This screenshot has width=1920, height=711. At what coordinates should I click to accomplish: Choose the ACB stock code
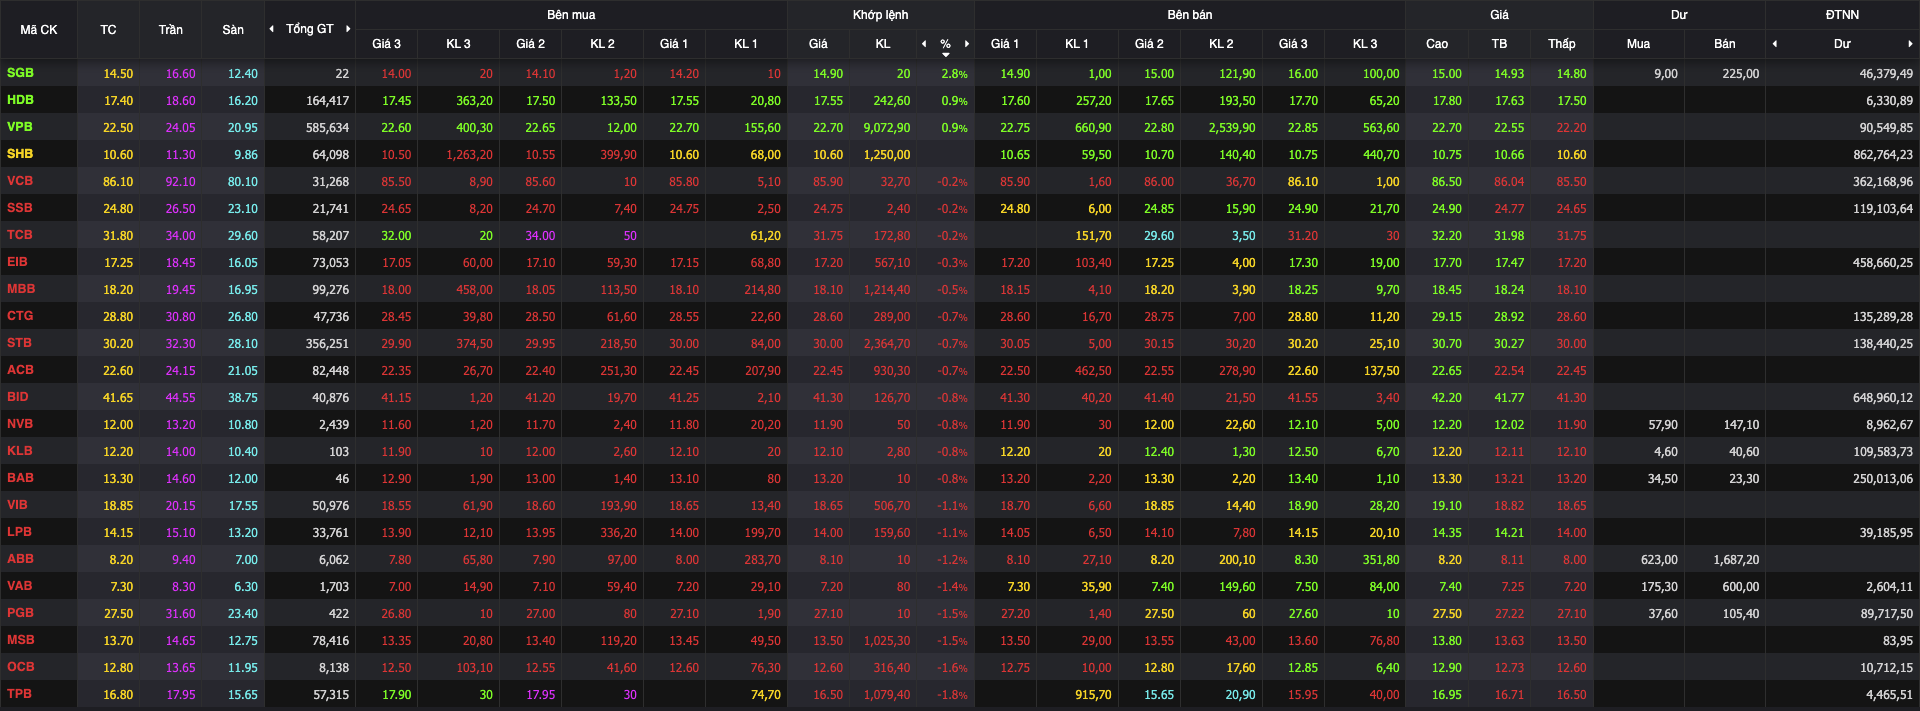pyautogui.click(x=20, y=370)
